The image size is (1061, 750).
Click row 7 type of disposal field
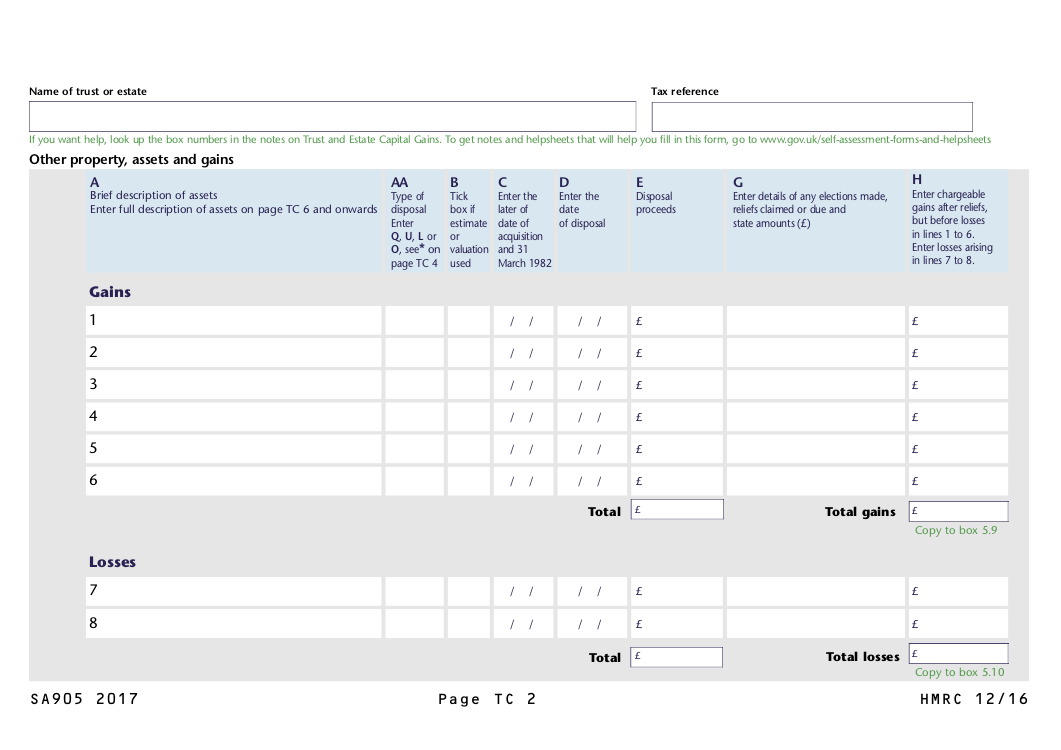click(x=415, y=591)
